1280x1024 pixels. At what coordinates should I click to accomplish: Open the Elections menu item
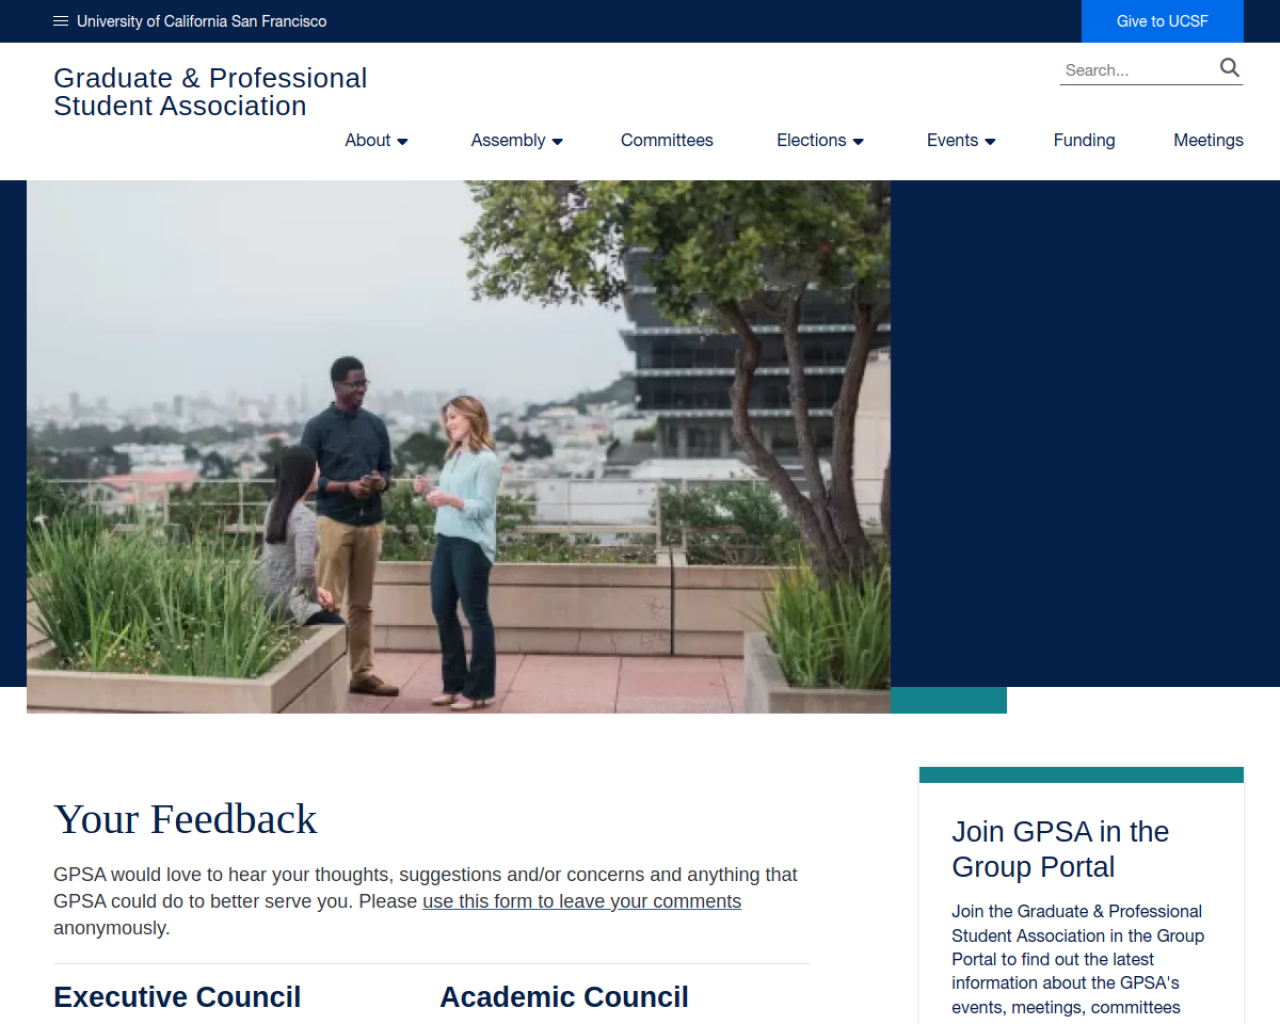coord(811,141)
